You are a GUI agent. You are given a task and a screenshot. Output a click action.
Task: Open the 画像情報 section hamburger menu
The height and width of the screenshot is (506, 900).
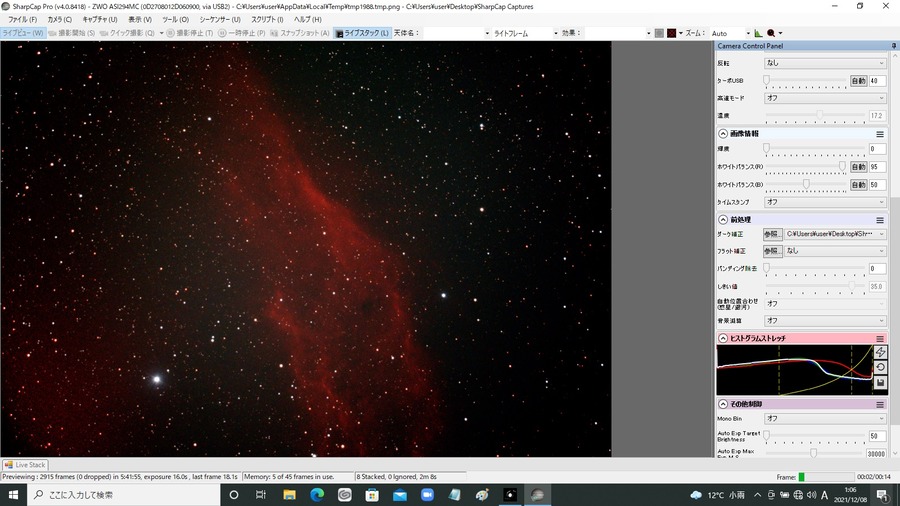pos(879,134)
